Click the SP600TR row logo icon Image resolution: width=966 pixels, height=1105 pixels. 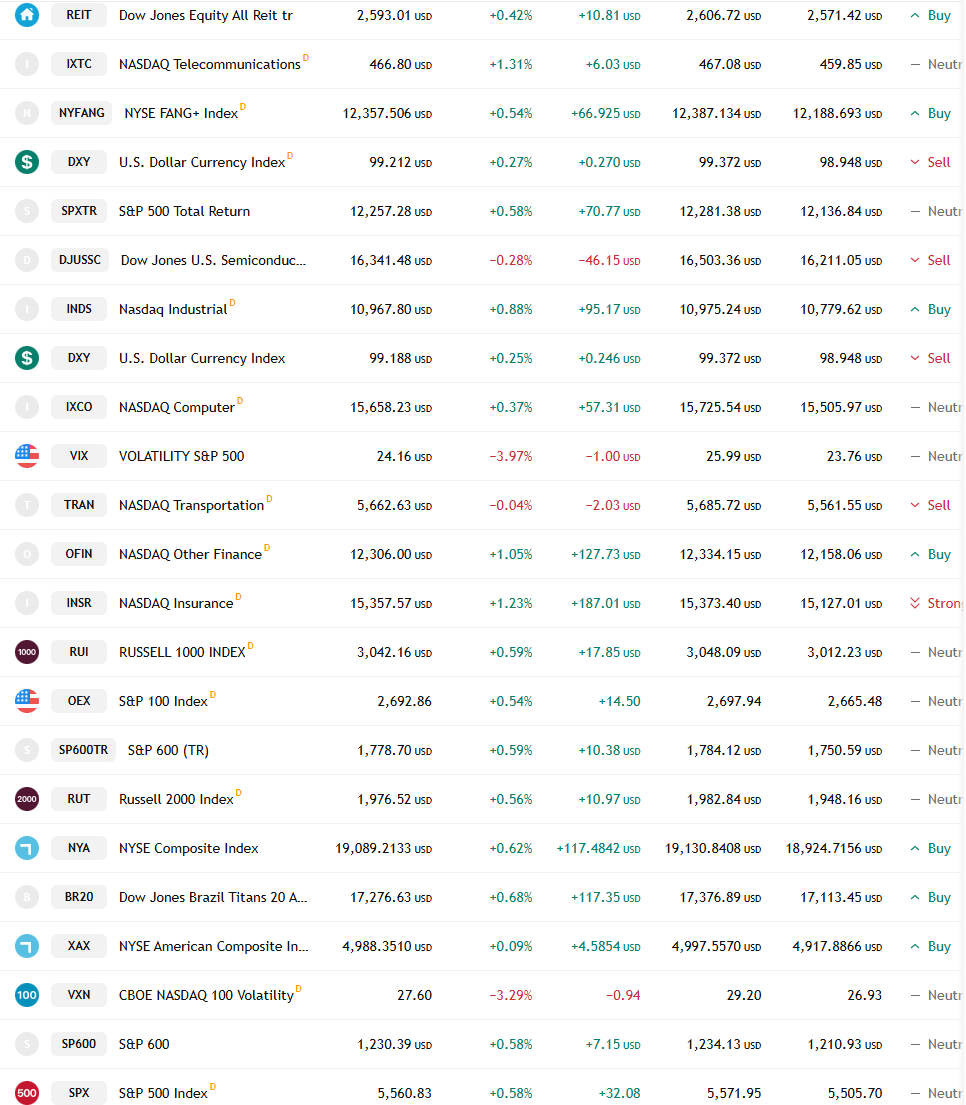click(27, 750)
